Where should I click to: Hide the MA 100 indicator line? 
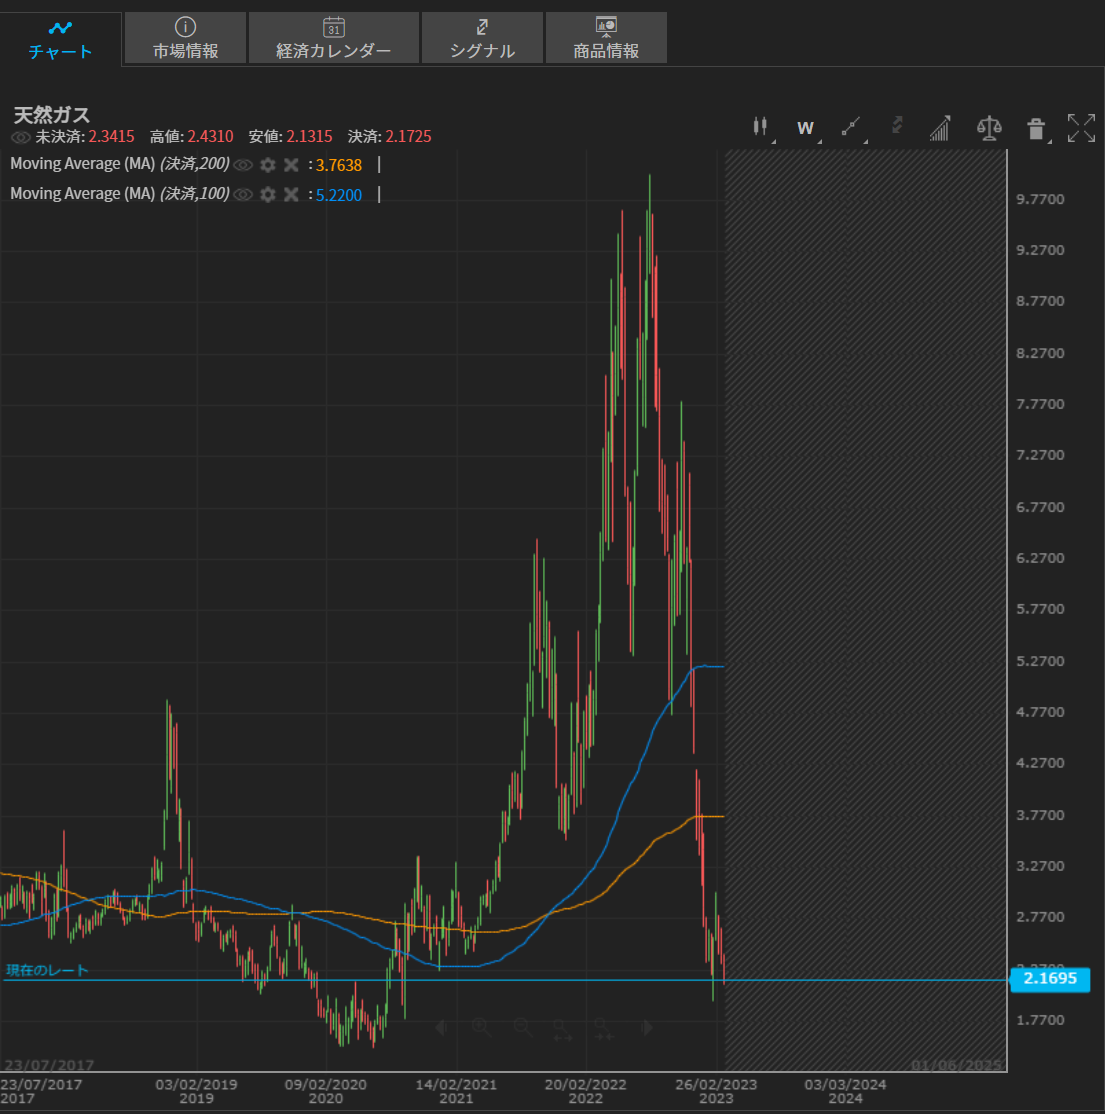(243, 195)
